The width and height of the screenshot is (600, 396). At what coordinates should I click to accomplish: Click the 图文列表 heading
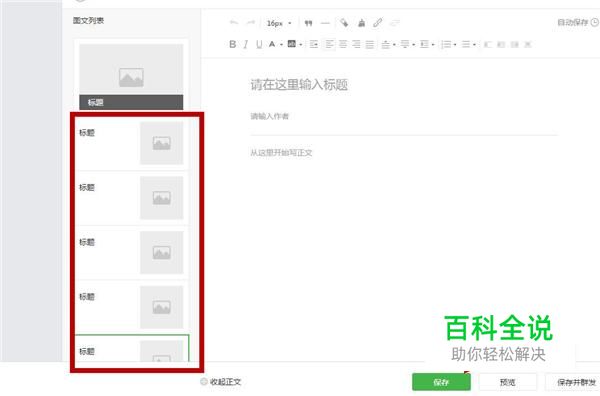[88, 21]
